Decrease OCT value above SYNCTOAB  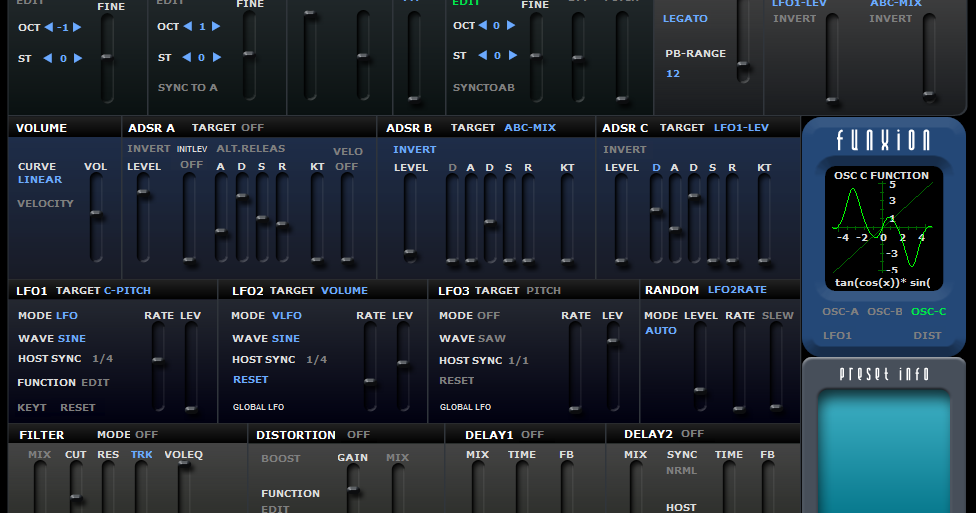(x=482, y=26)
